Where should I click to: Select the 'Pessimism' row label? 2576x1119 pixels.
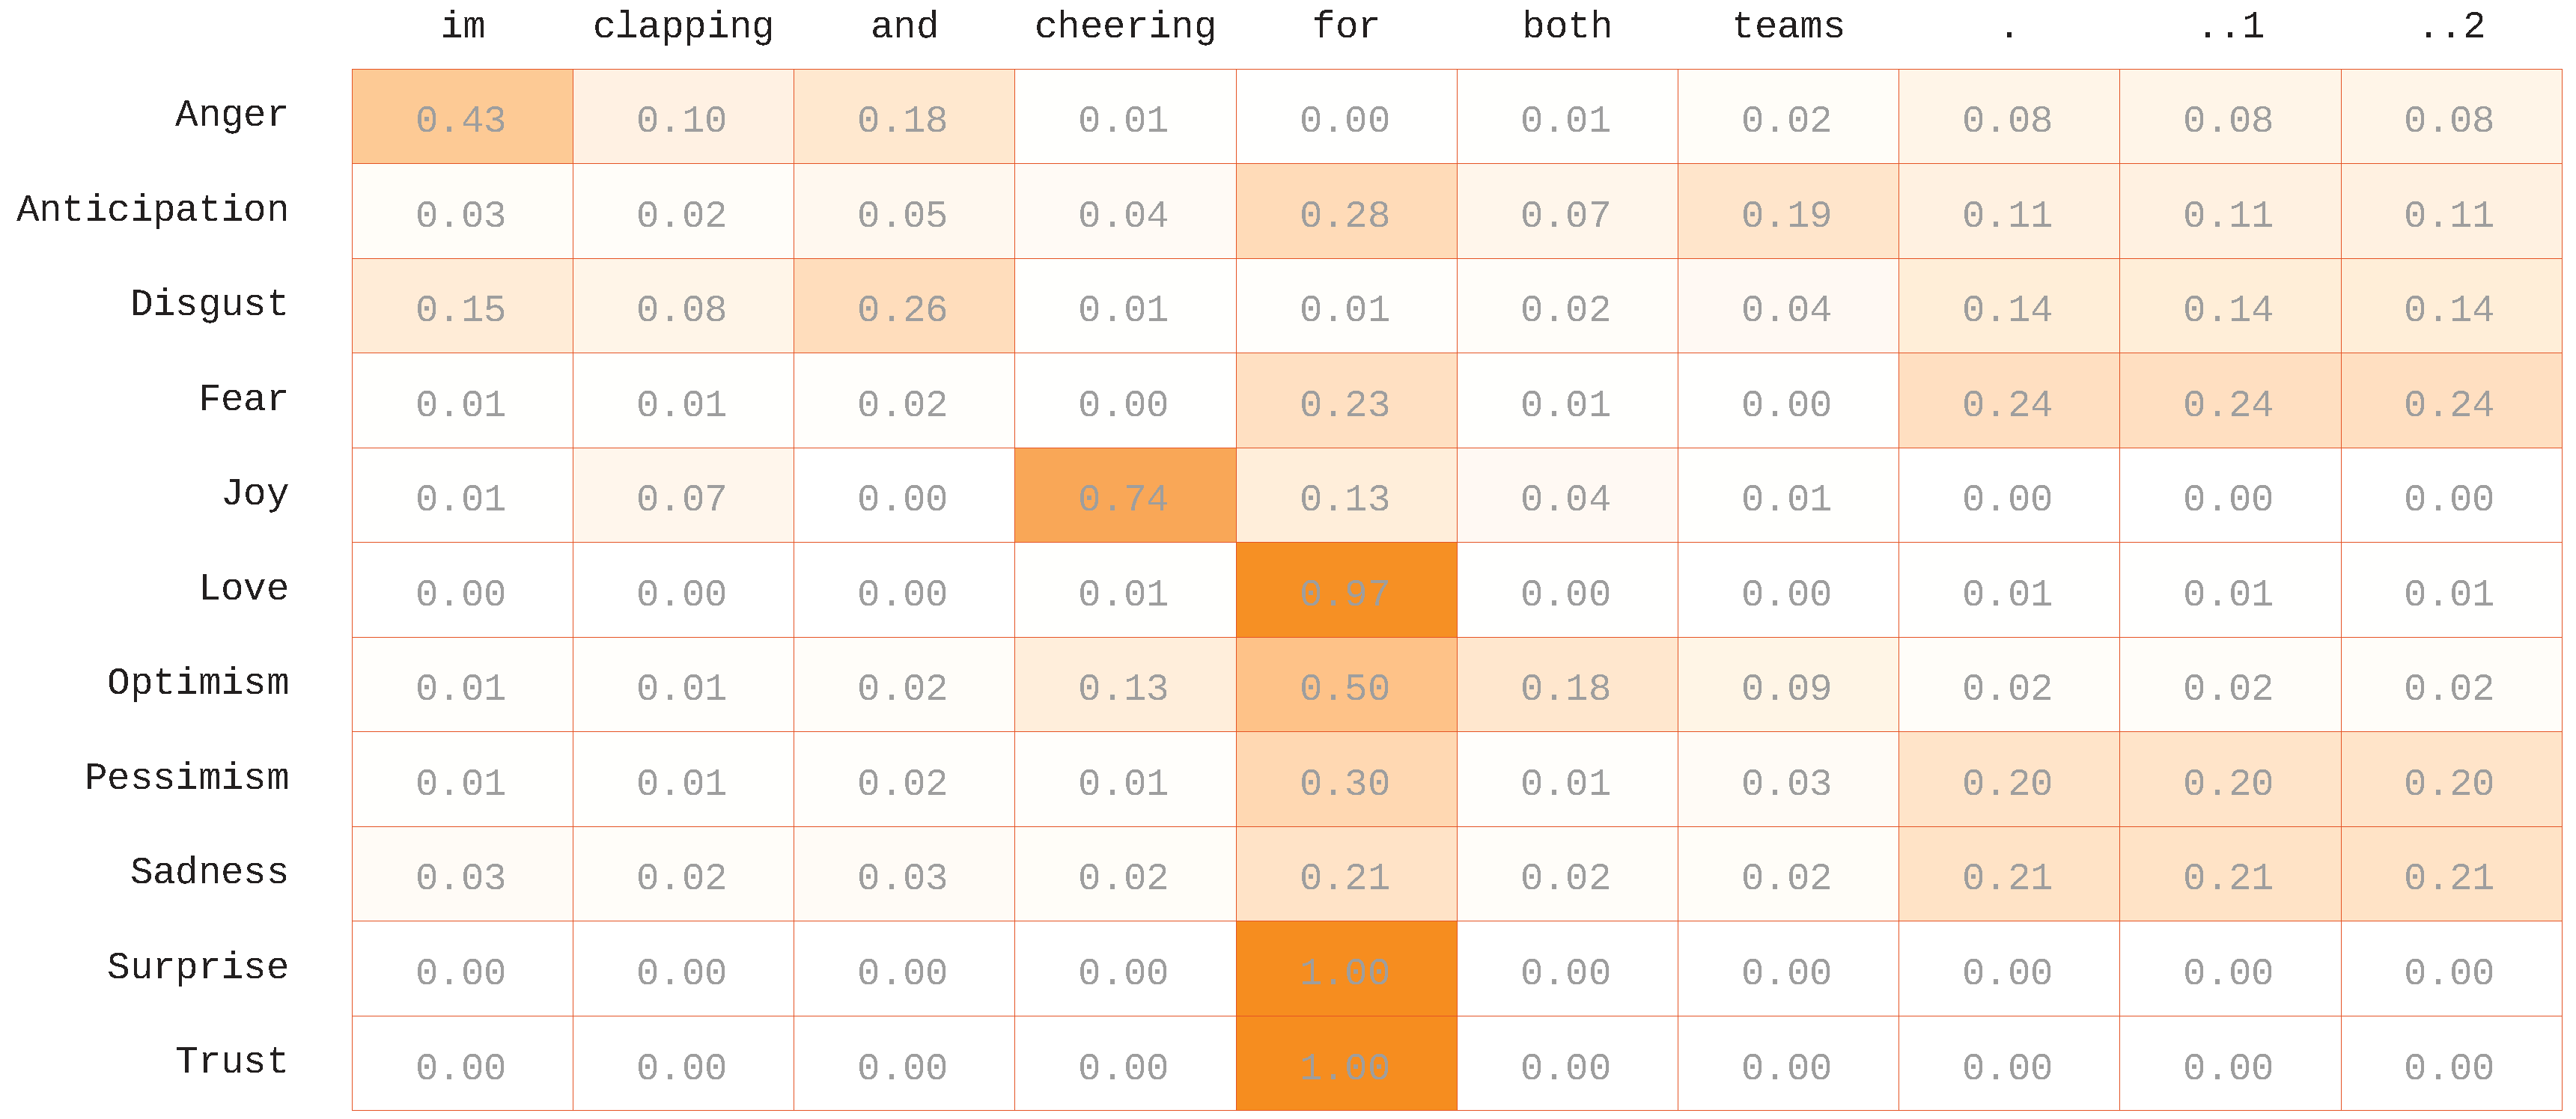click(187, 777)
